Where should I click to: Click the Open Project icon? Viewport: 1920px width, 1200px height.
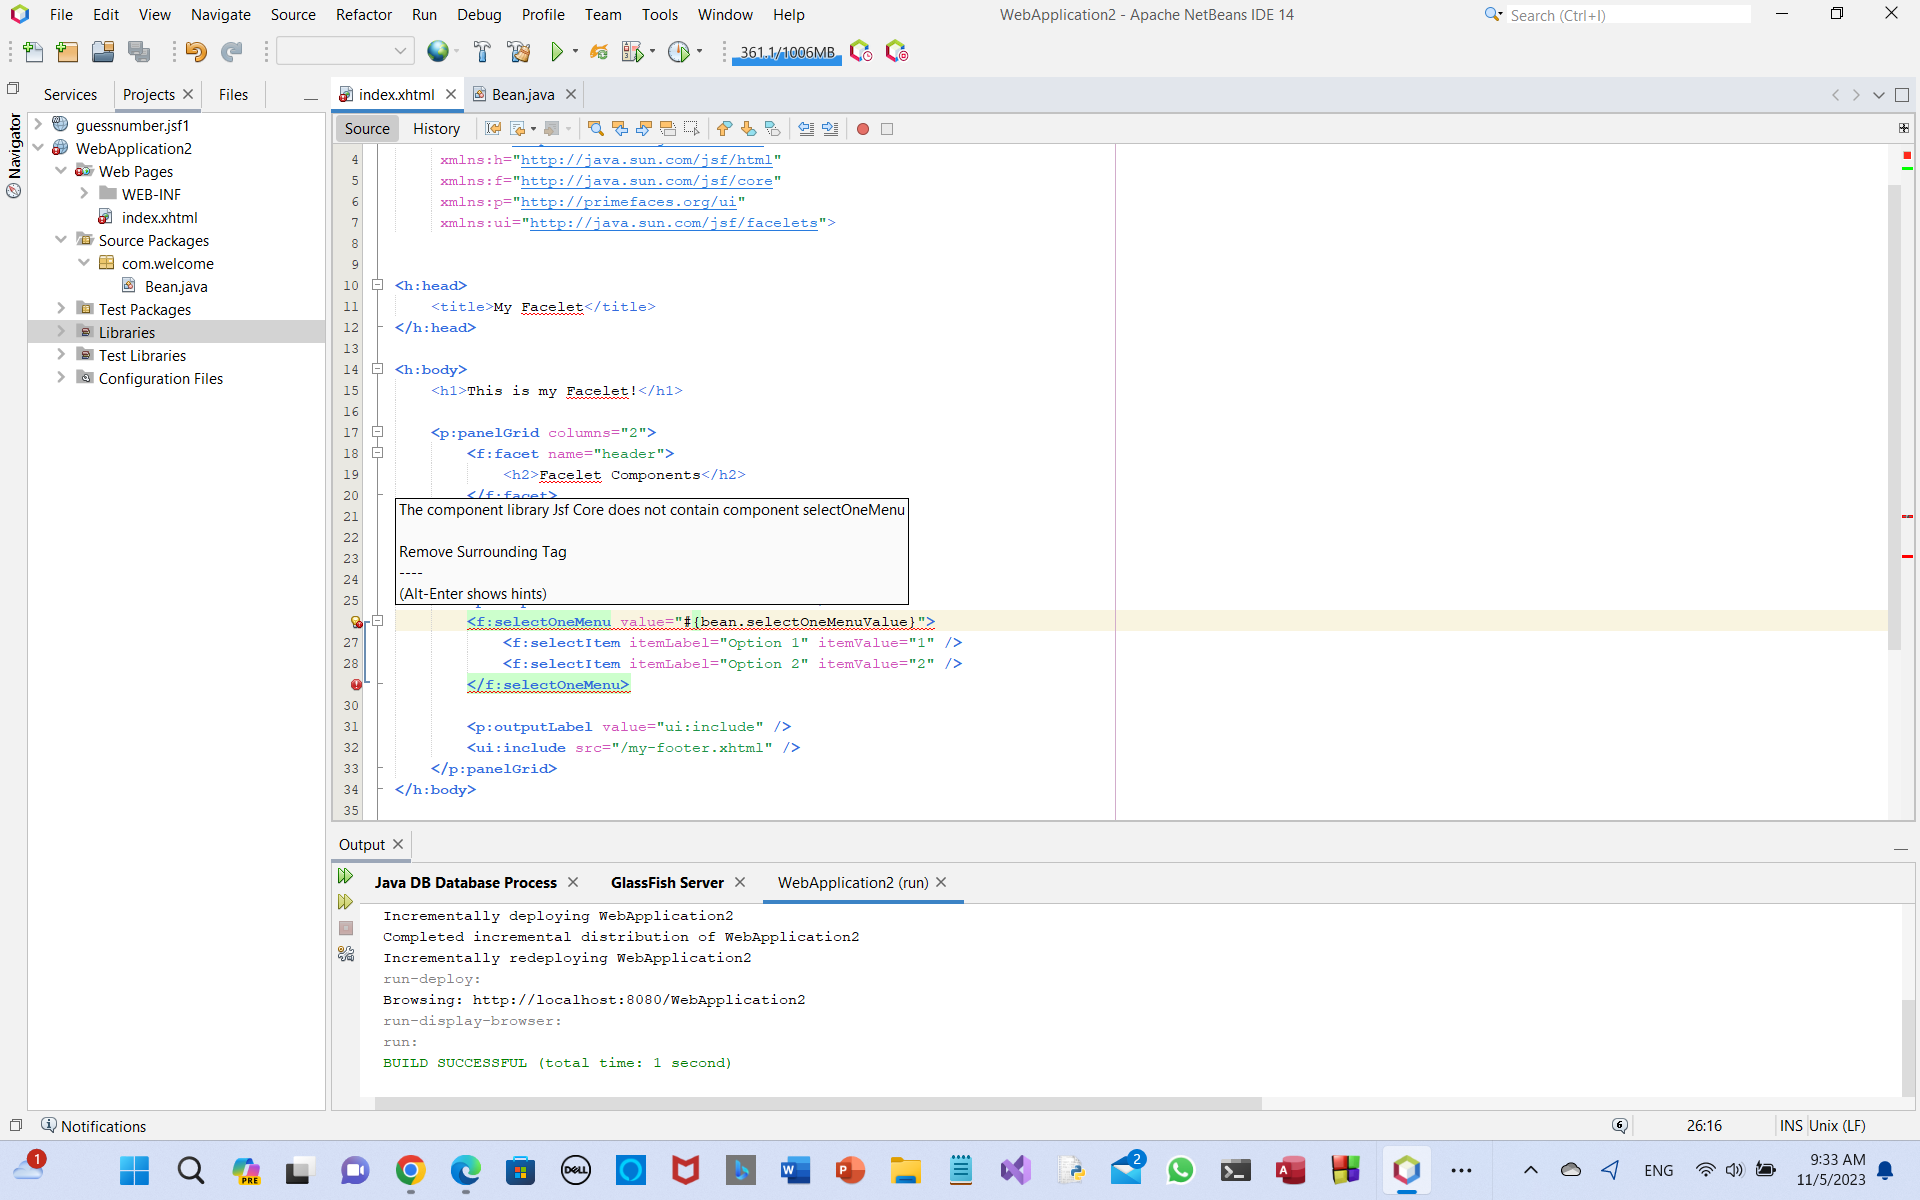point(103,52)
